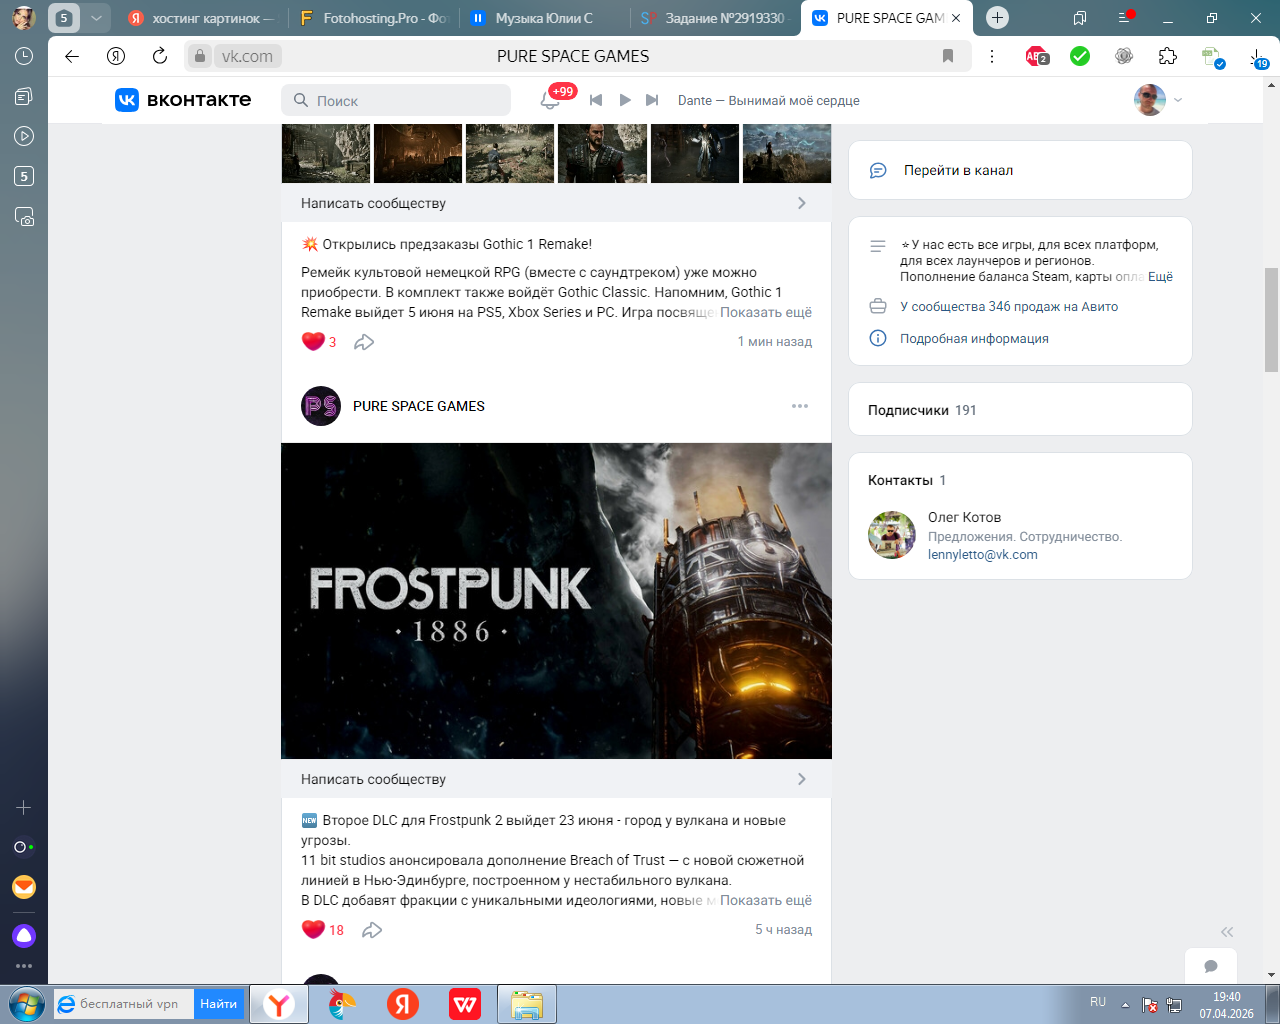Expand the tab group dropdown chevron
This screenshot has height=1024, width=1280.
[96, 18]
